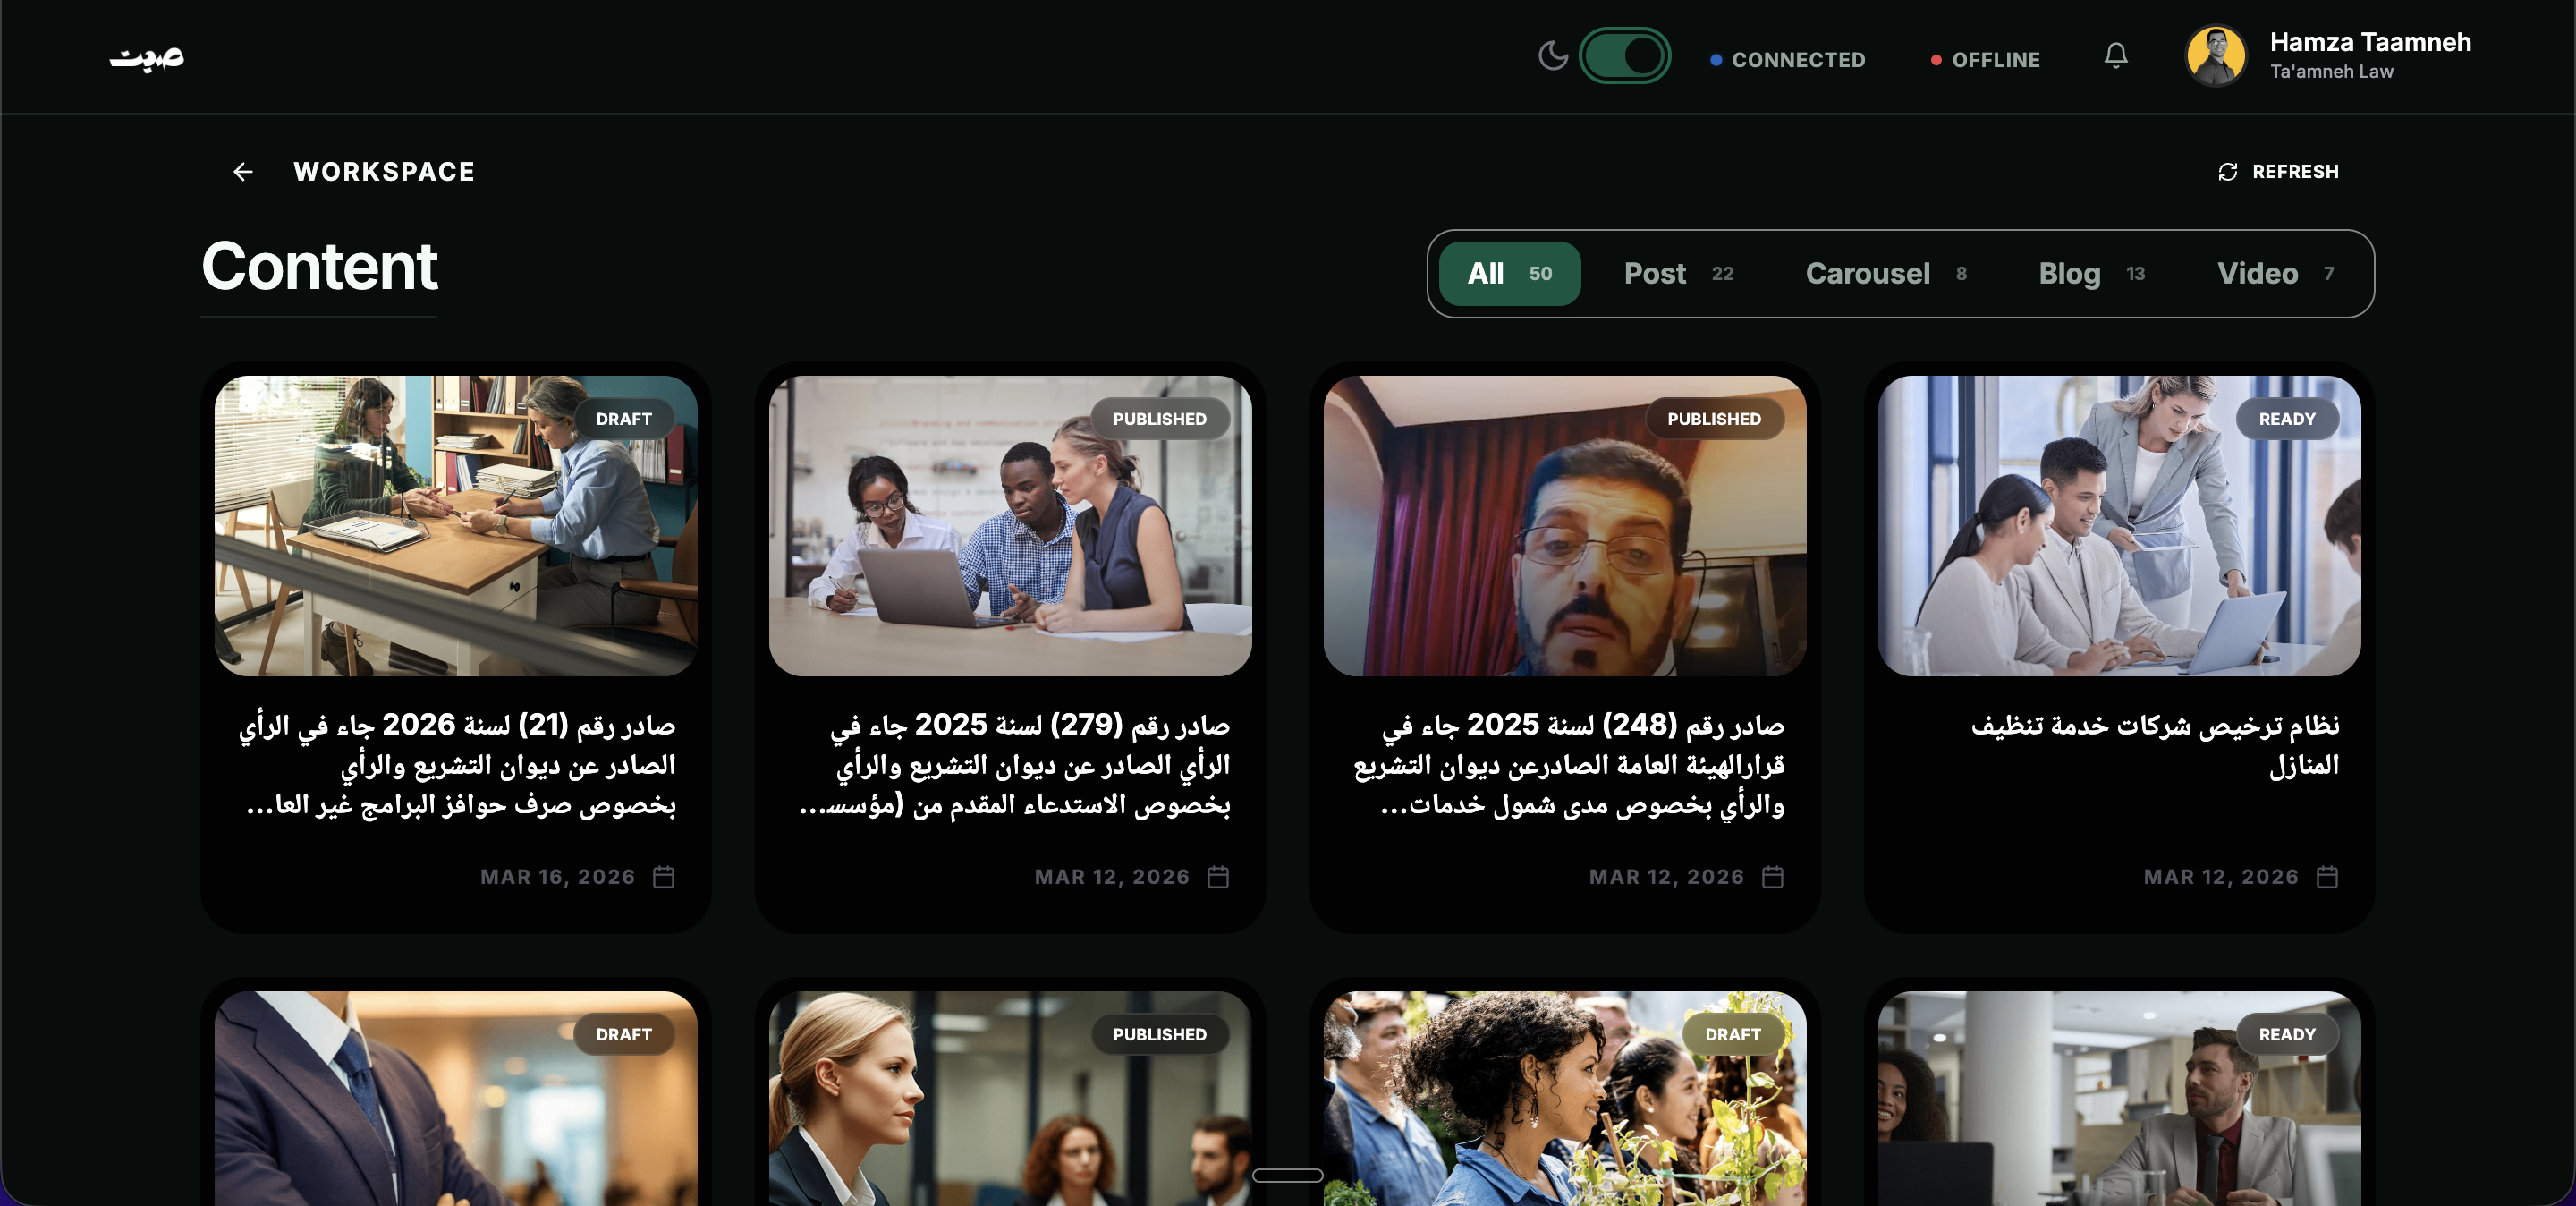Click the moon dark mode icon
This screenshot has width=2576, height=1206.
point(1553,55)
